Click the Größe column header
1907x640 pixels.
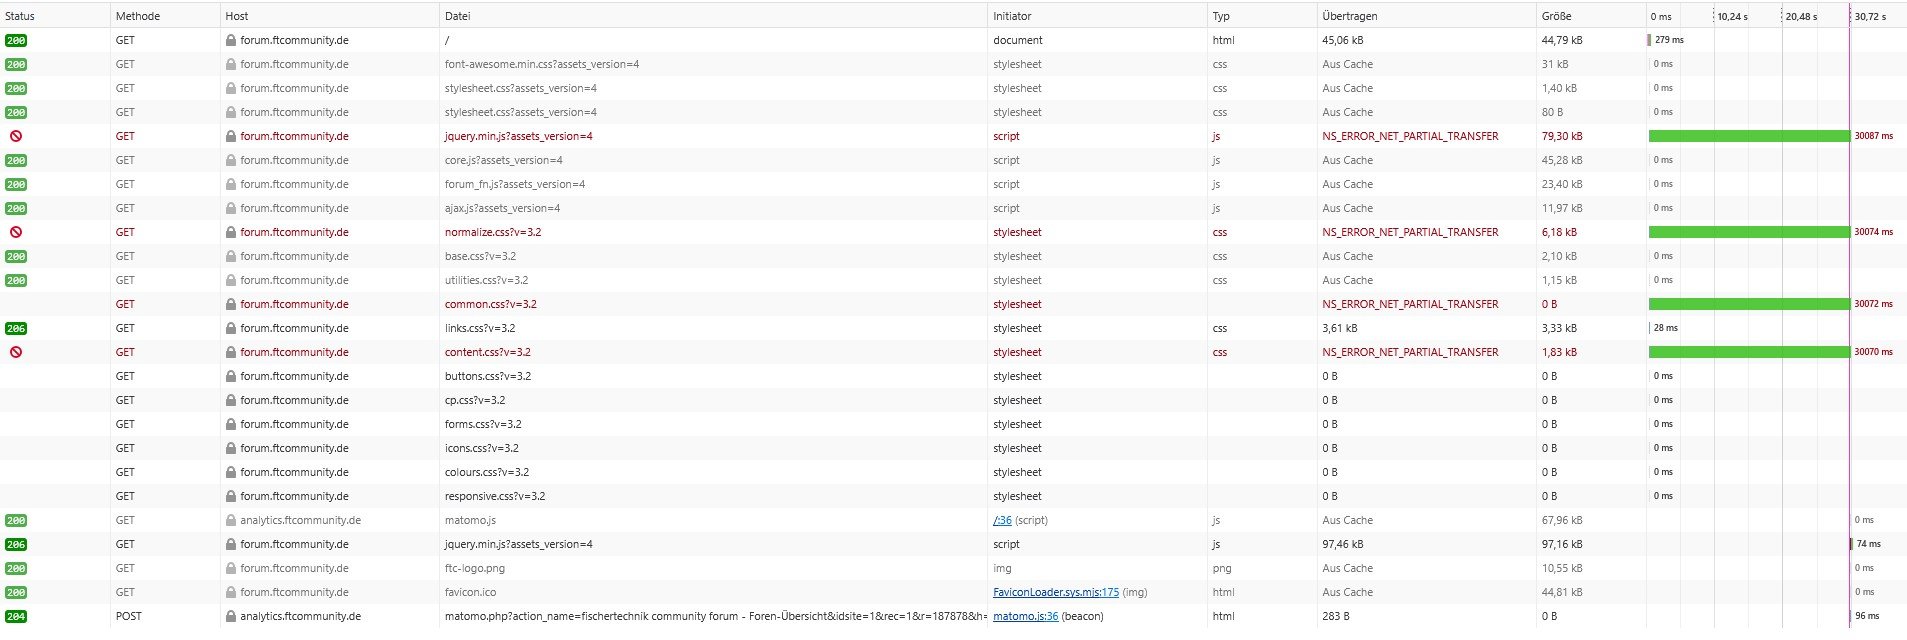(x=1556, y=16)
